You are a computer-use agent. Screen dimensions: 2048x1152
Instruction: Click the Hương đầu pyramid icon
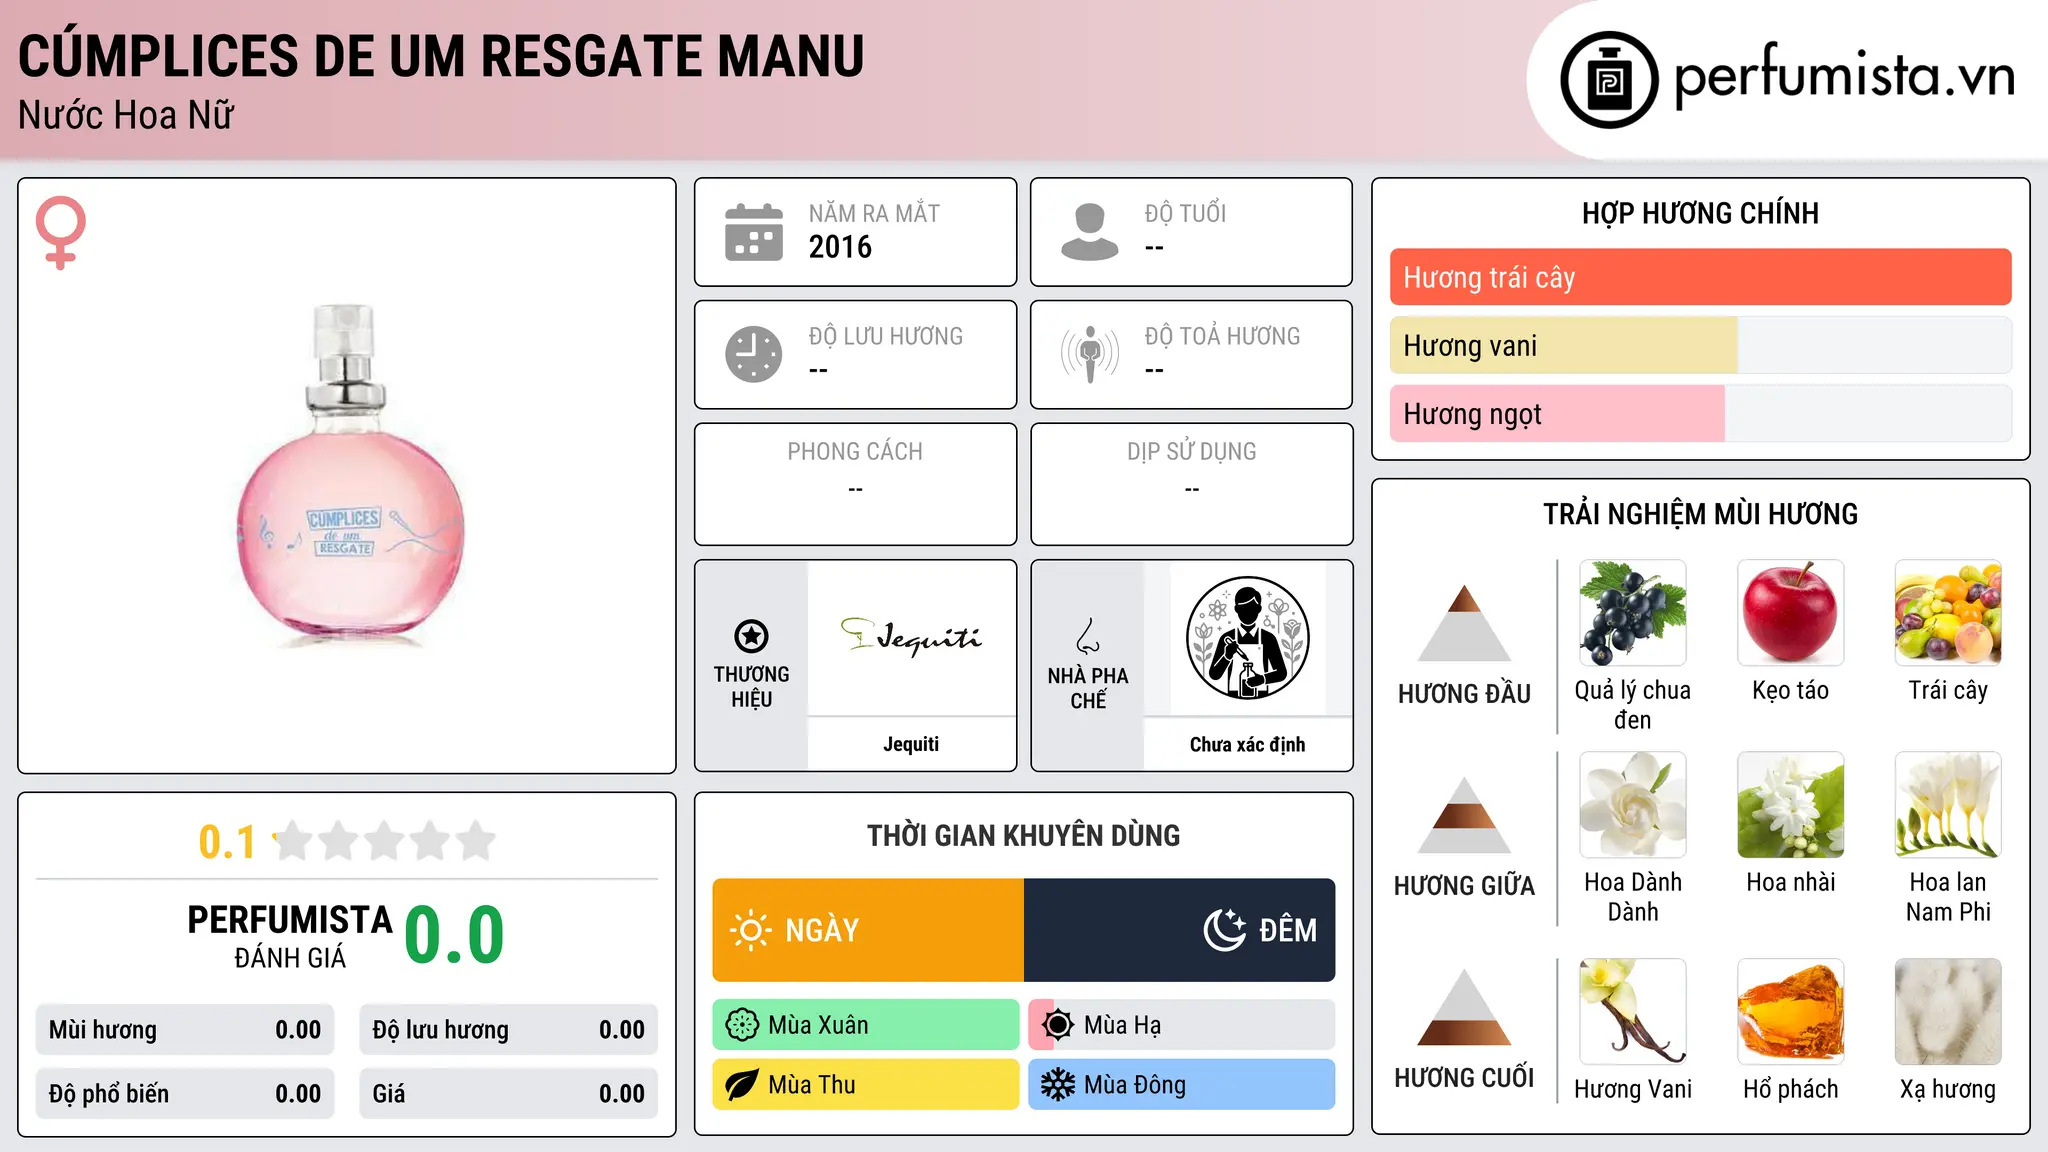click(1464, 623)
